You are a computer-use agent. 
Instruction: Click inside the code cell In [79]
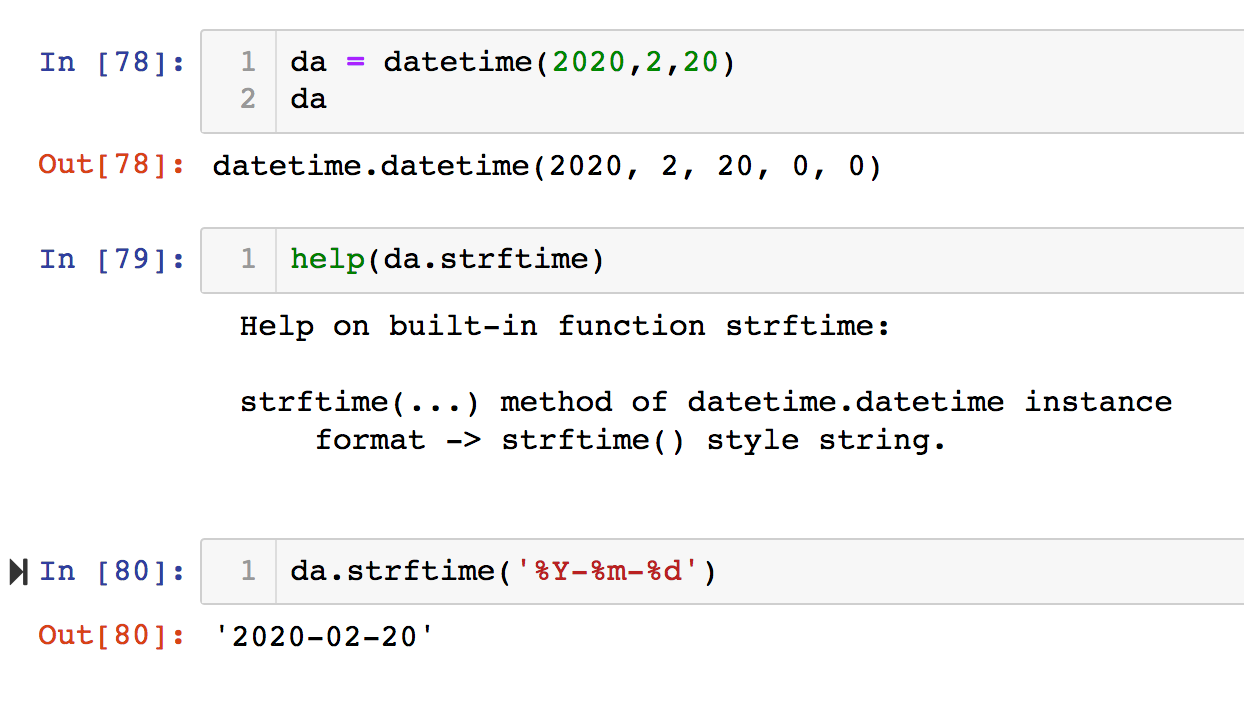tap(722, 260)
